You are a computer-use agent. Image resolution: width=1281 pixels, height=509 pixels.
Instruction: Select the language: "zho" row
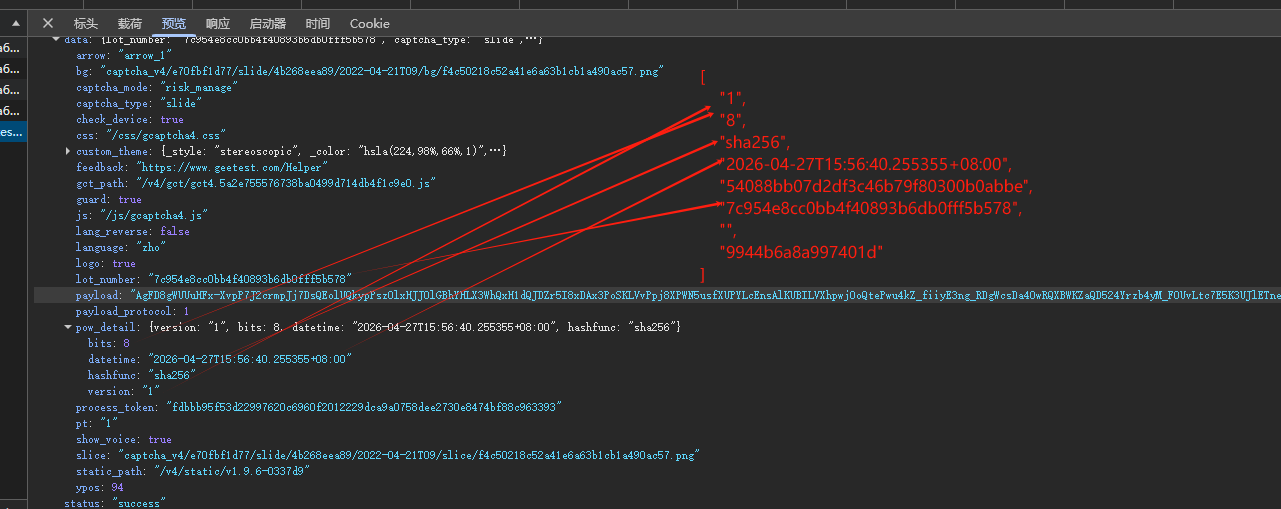coord(121,247)
